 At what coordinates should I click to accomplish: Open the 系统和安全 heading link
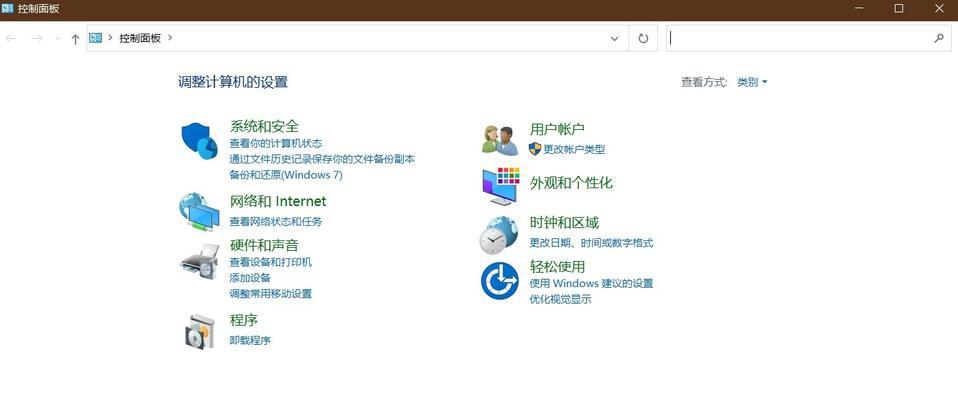pos(264,126)
